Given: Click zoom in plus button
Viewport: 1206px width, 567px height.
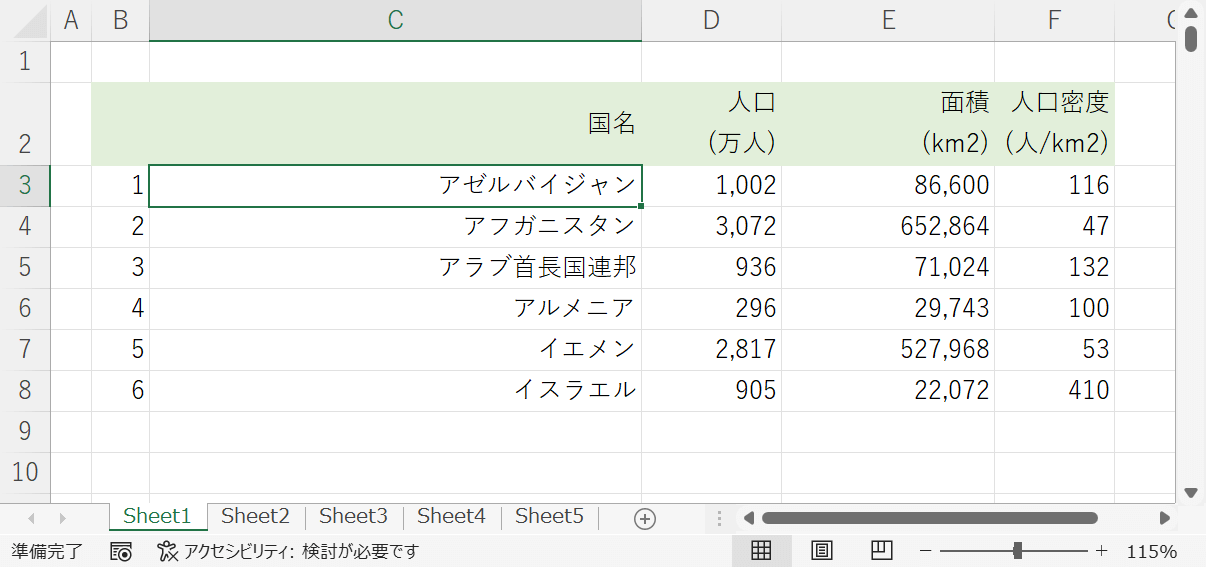Looking at the screenshot, I should [1102, 551].
